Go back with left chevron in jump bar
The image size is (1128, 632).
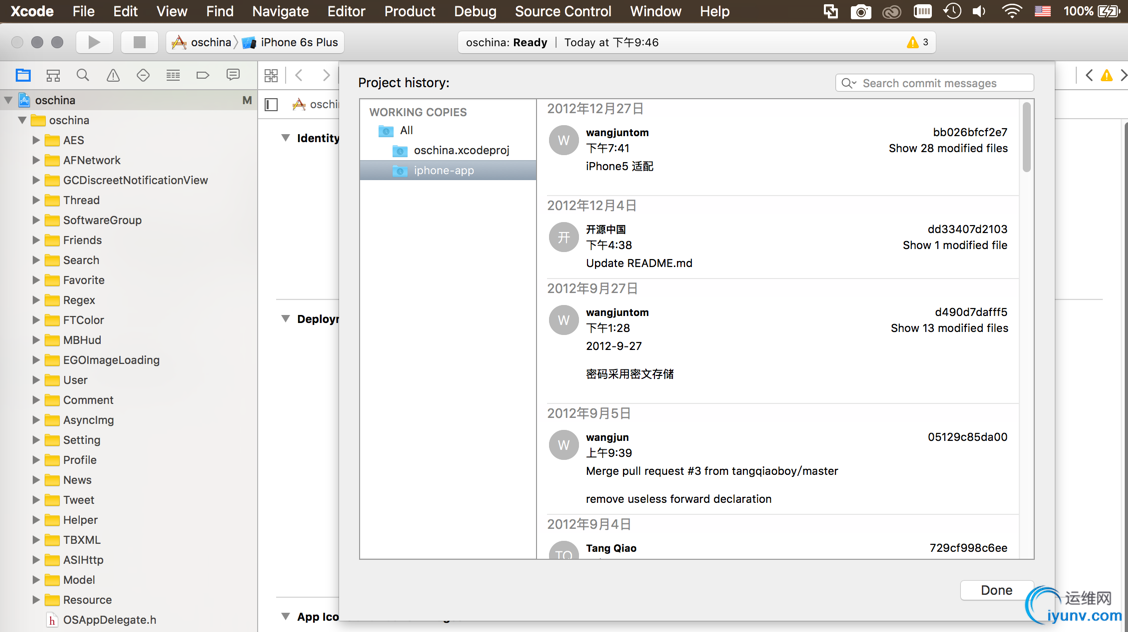pos(299,75)
